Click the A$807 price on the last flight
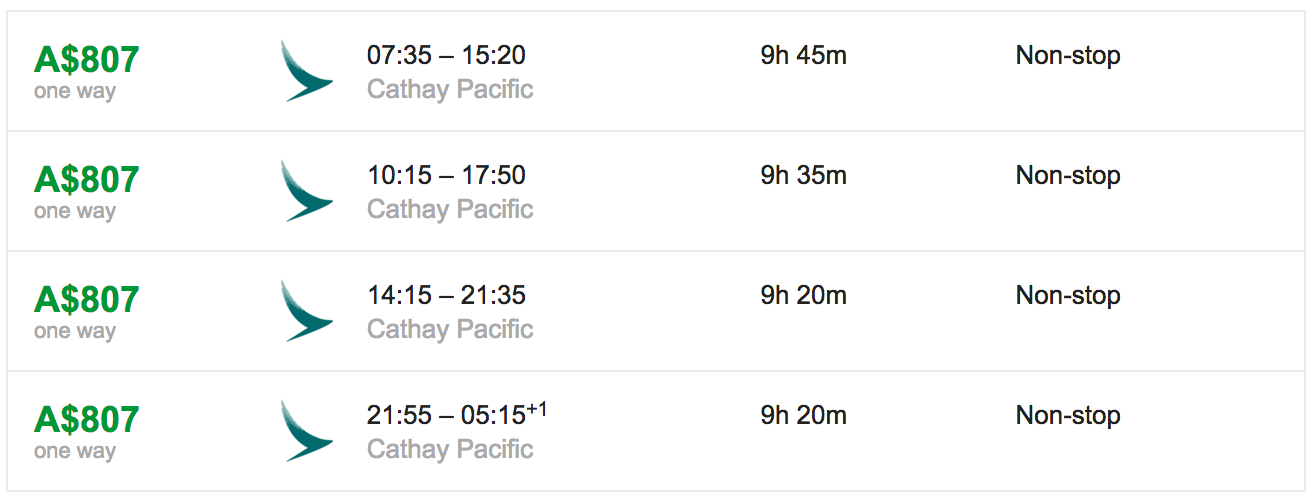 click(x=86, y=420)
